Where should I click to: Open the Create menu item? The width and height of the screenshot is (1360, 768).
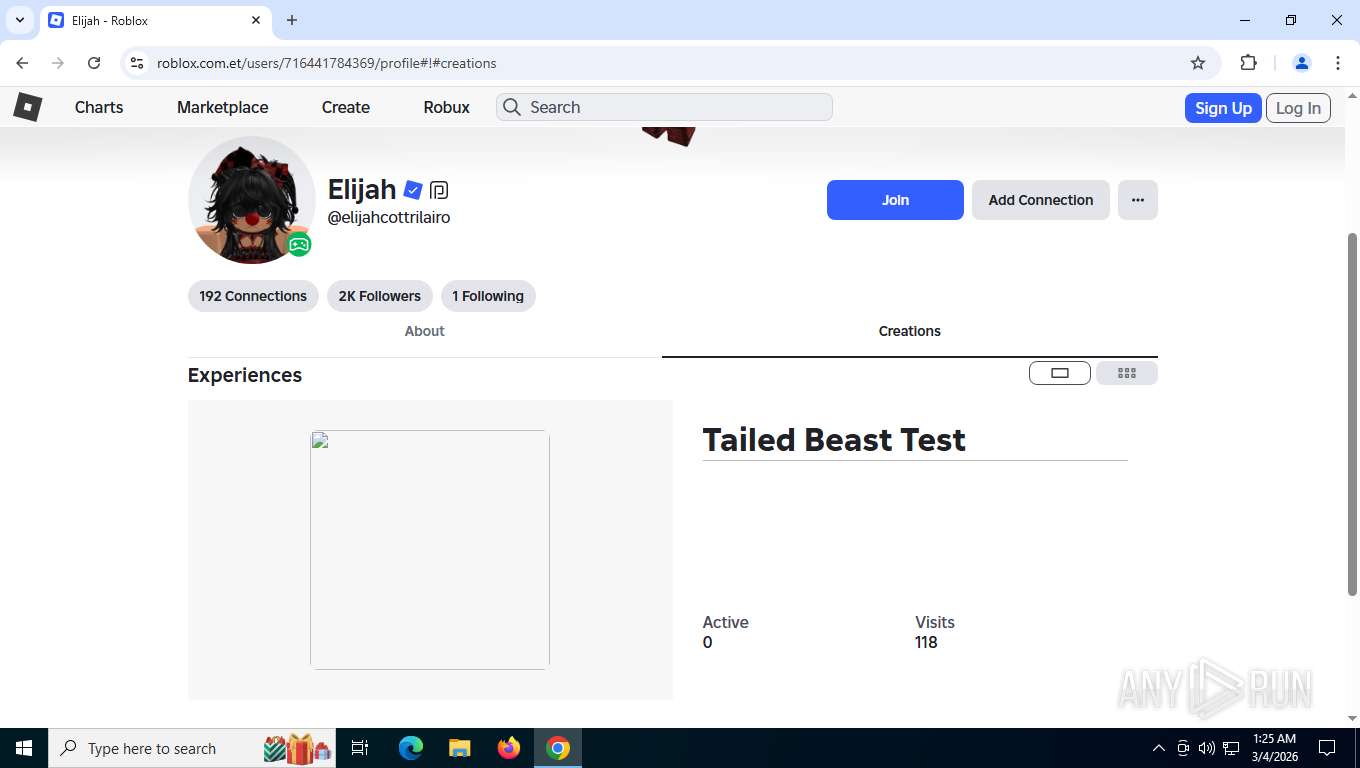346,107
